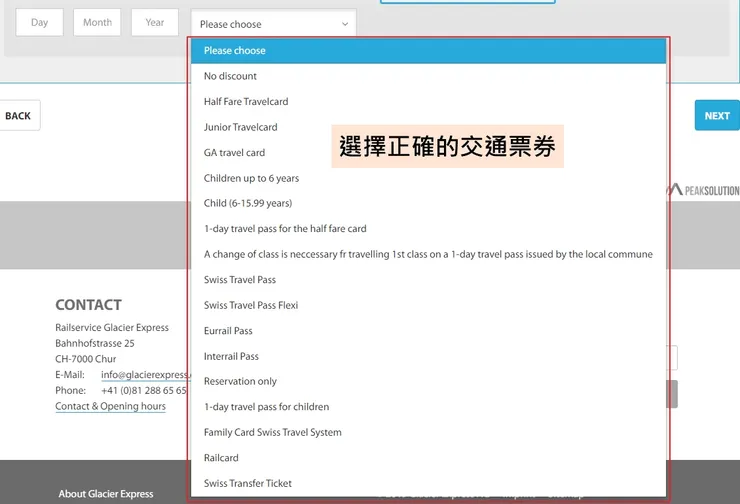Select 'Child (6-15.99 years)' option
The width and height of the screenshot is (740, 504).
429,203
